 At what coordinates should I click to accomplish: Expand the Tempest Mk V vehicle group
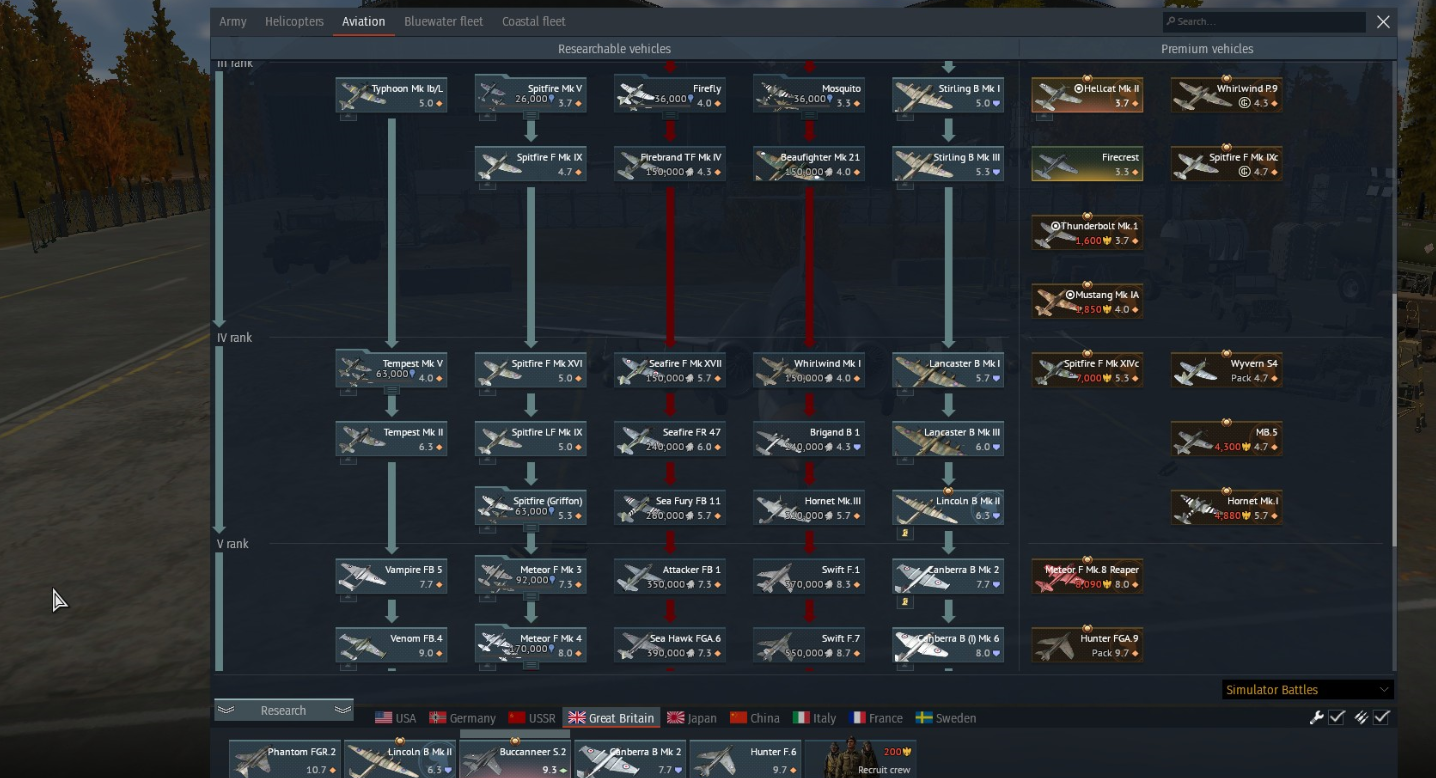coord(391,371)
